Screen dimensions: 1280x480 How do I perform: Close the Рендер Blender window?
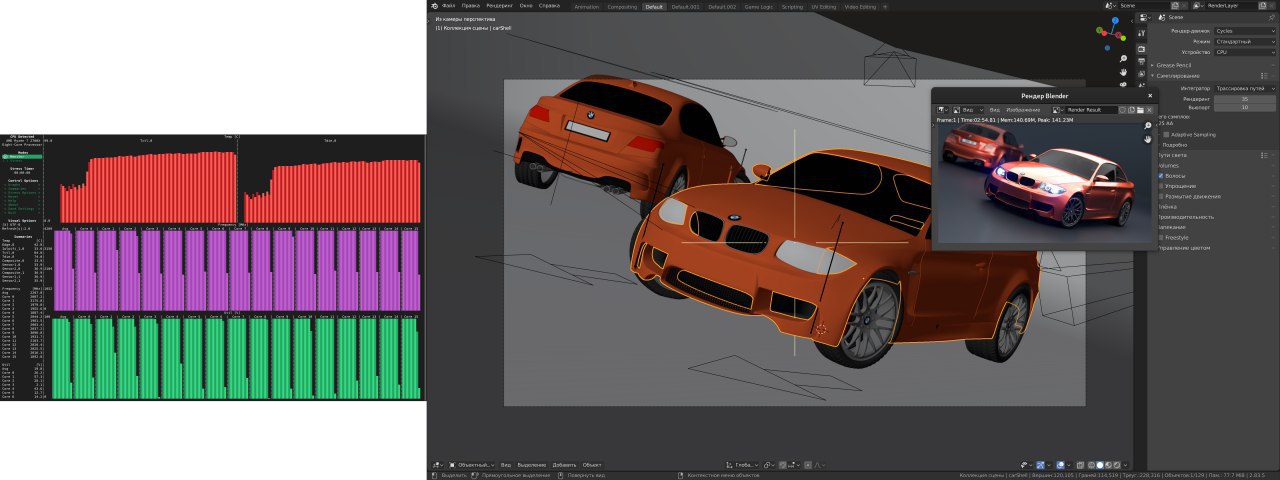1150,96
